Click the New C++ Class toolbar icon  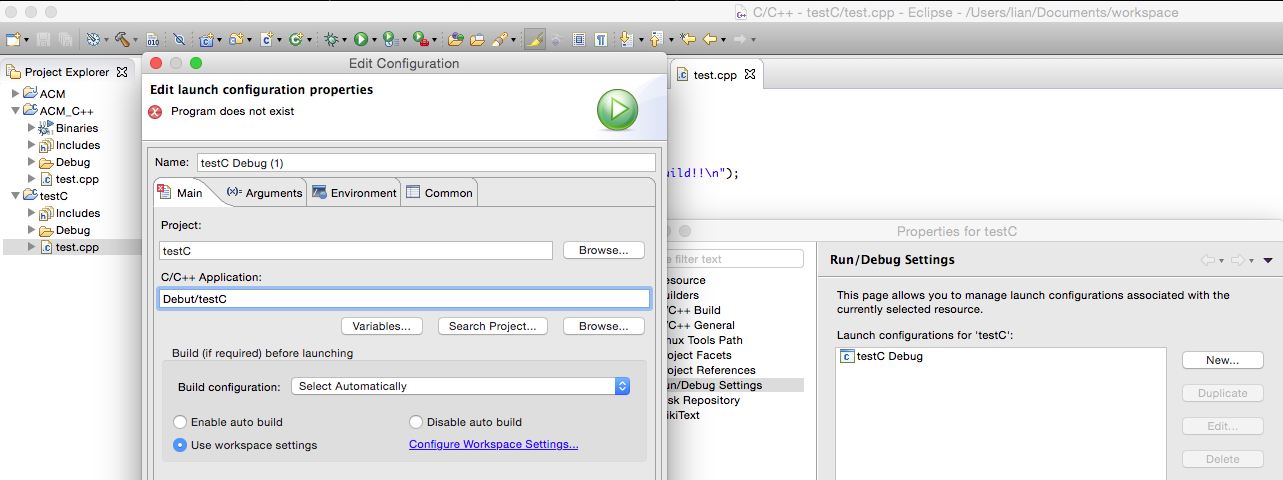point(266,39)
